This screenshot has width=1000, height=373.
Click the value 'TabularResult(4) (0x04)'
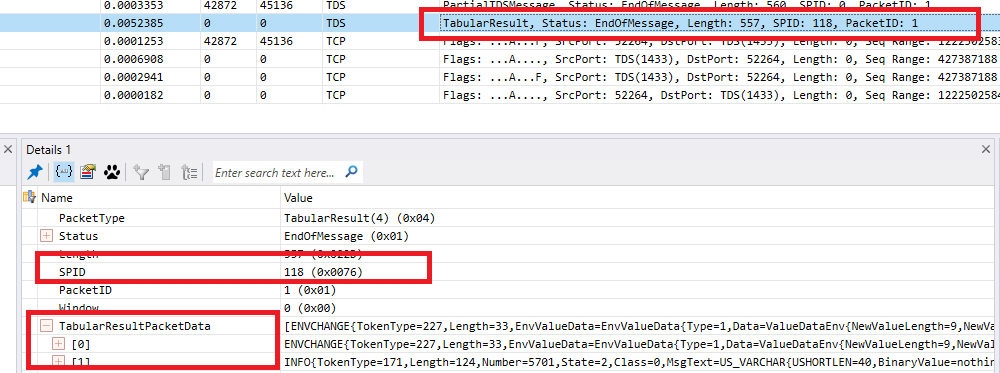pyautogui.click(x=359, y=218)
